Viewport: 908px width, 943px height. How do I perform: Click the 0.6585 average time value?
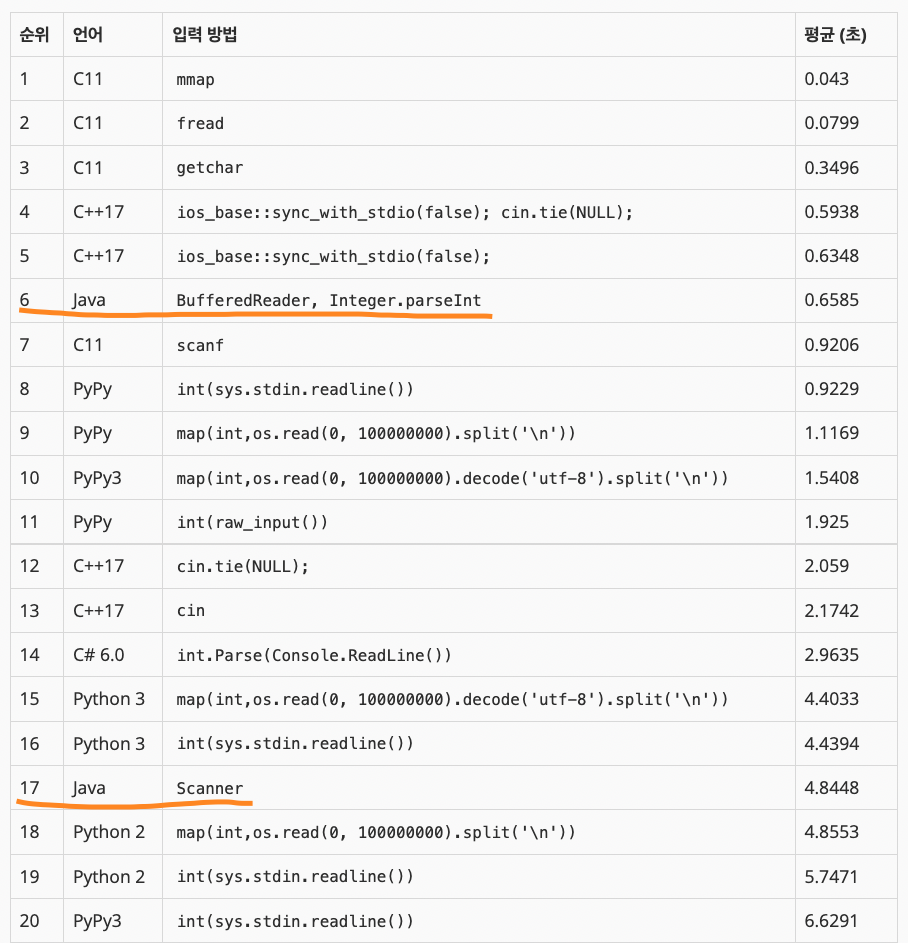824,300
